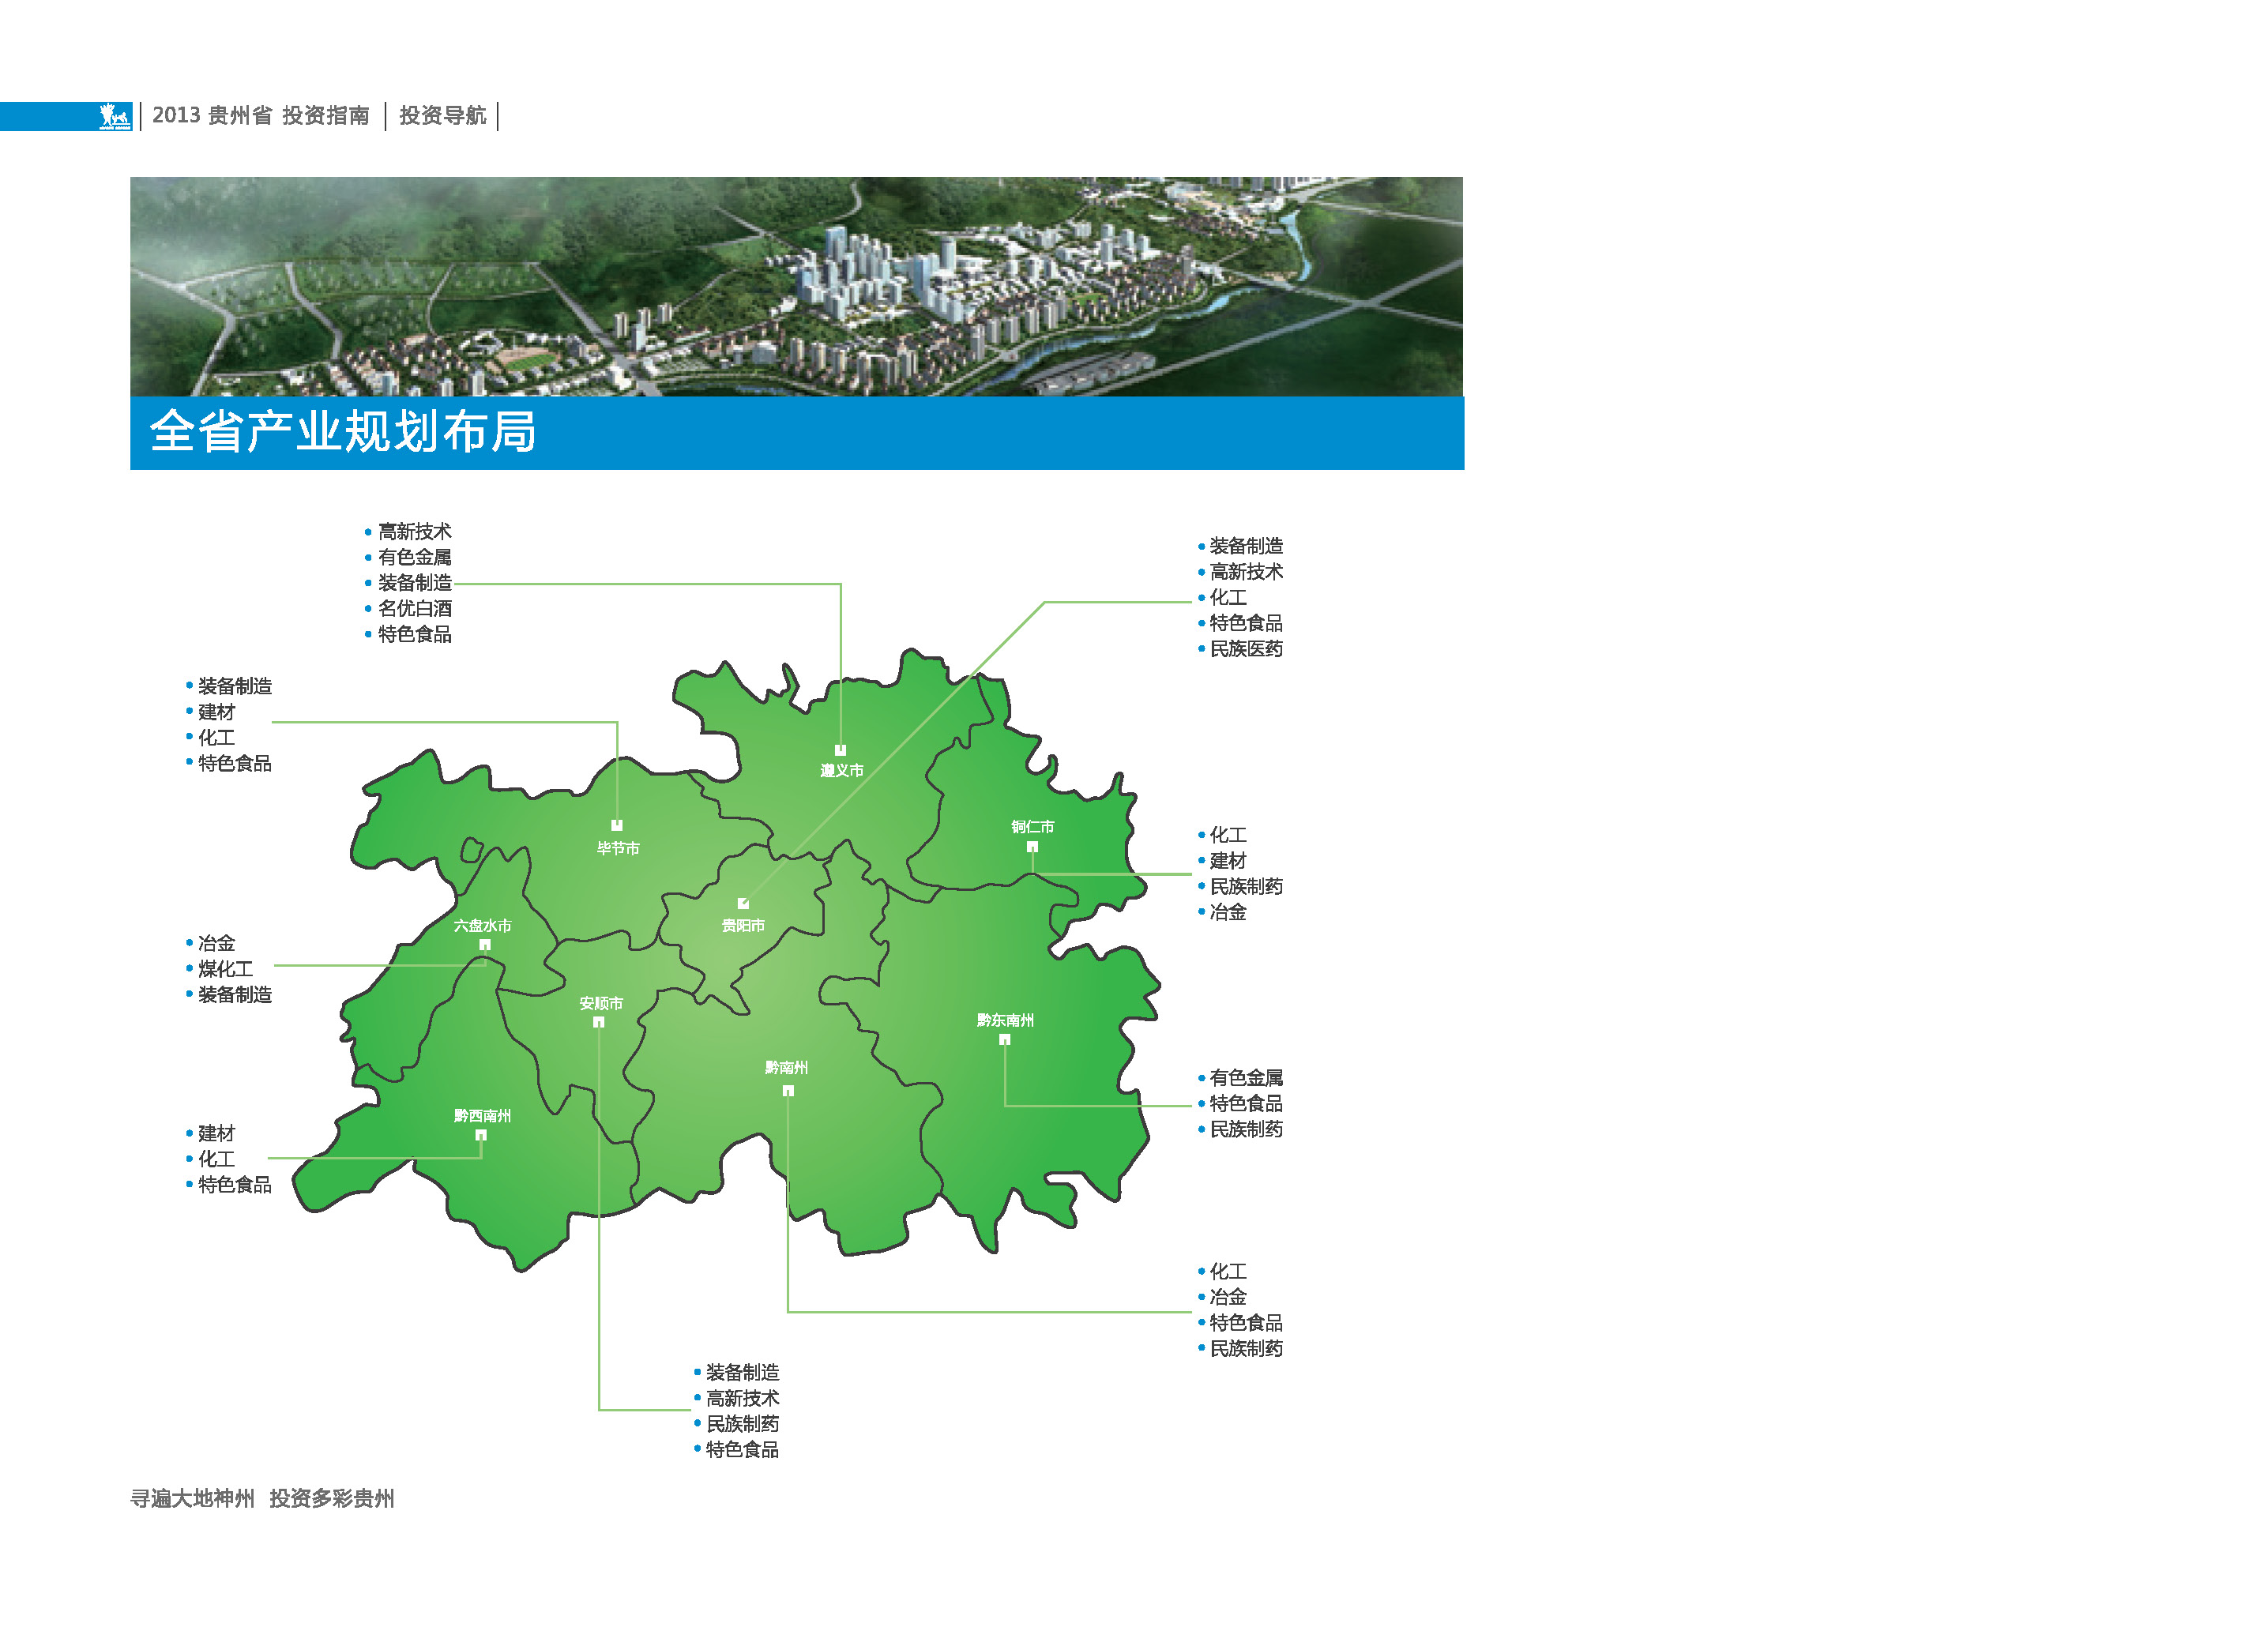Click the Tongren city marker icon
This screenshot has width=2268, height=1642.
coord(1032,847)
